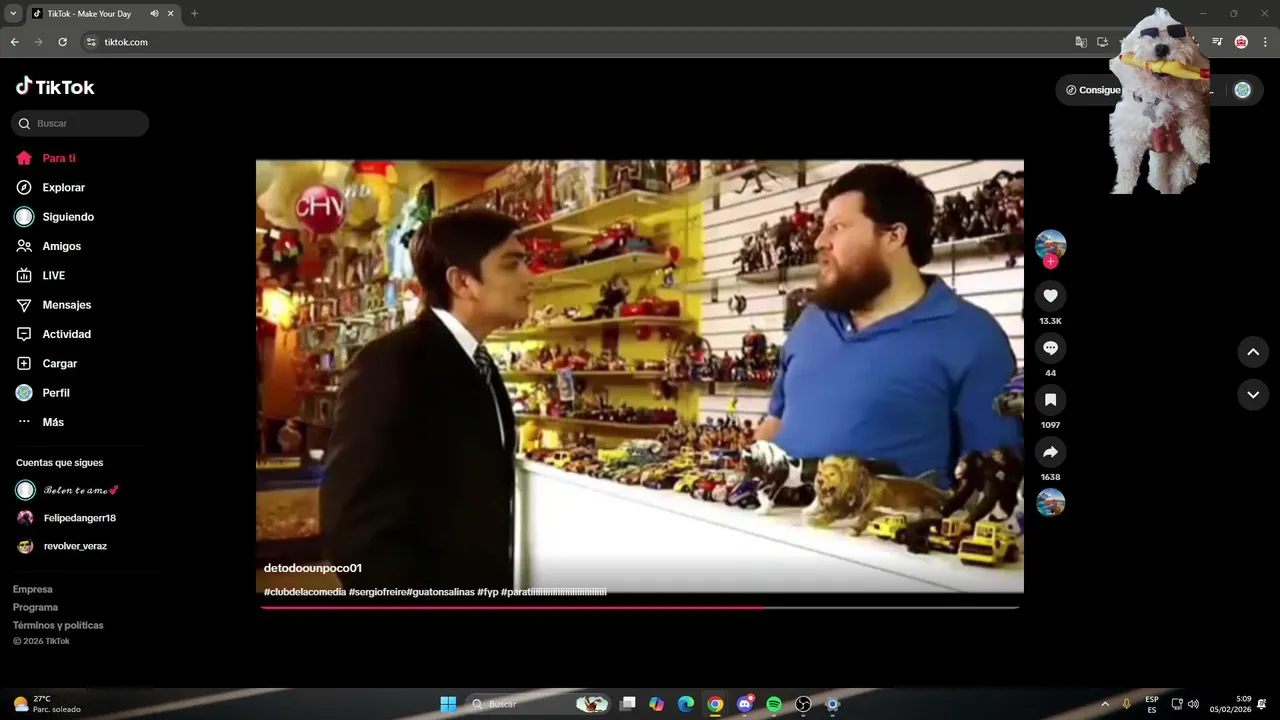Show hidden system tray icons
The width and height of the screenshot is (1280, 720).
pyautogui.click(x=1105, y=704)
